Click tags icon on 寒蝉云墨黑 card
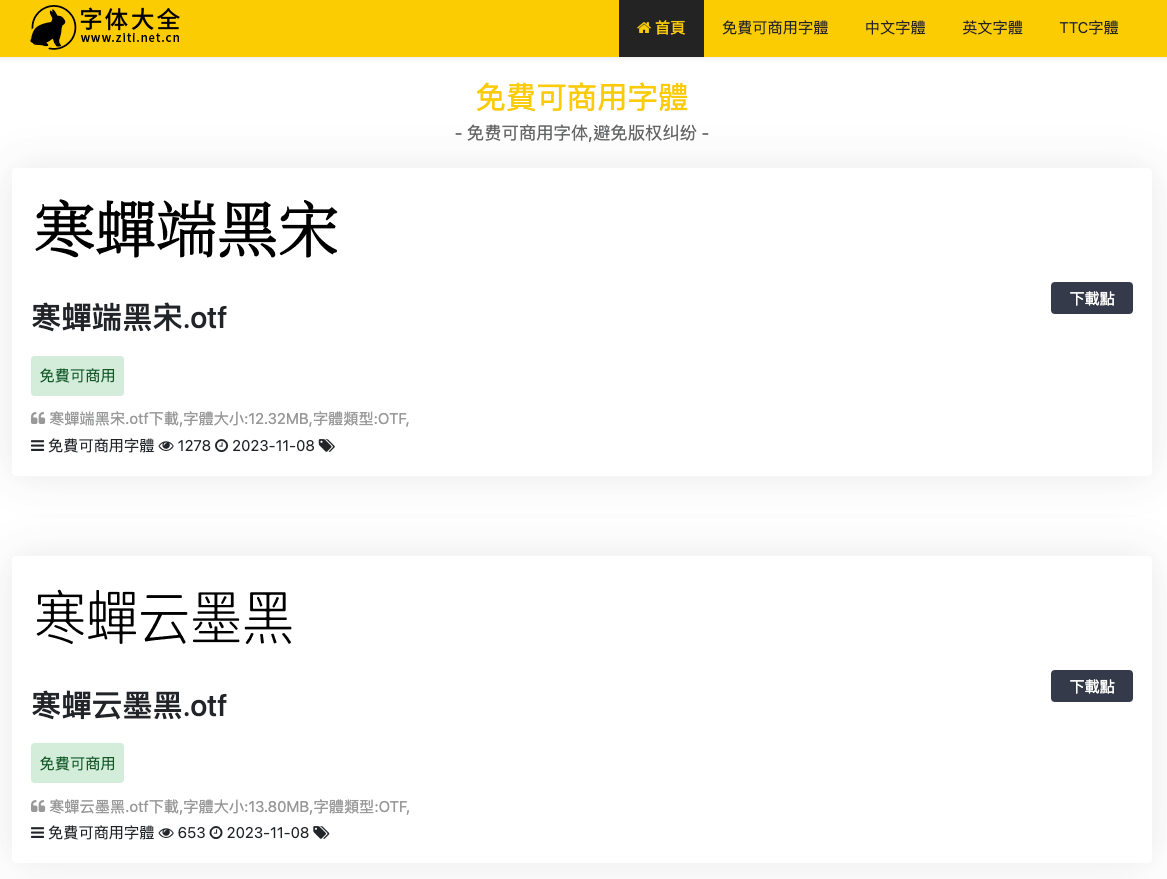 (x=321, y=833)
